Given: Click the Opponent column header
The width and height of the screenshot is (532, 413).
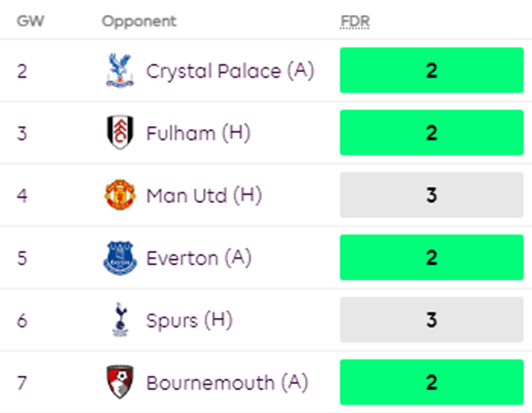Looking at the screenshot, I should click(x=139, y=22).
